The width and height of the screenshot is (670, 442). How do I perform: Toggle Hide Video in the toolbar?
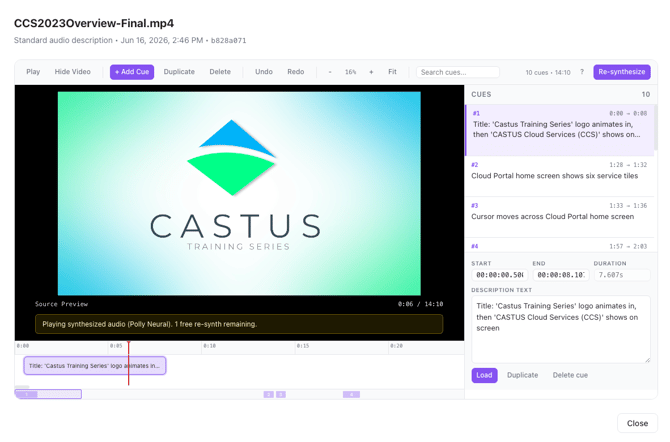[x=73, y=72]
